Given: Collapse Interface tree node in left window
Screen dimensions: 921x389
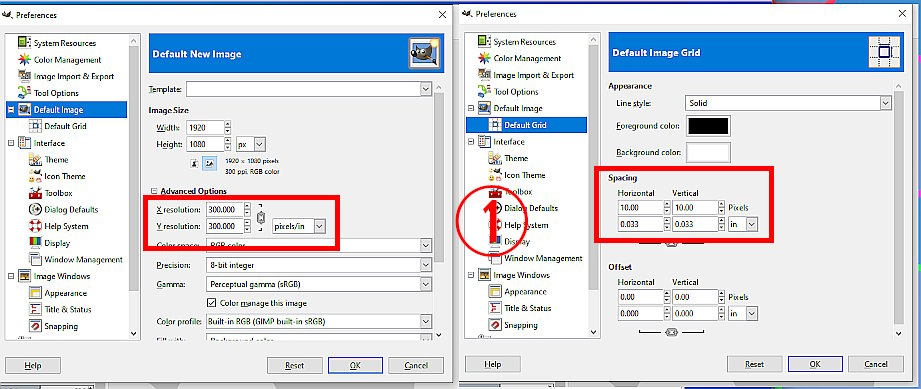Looking at the screenshot, I should click(11, 143).
